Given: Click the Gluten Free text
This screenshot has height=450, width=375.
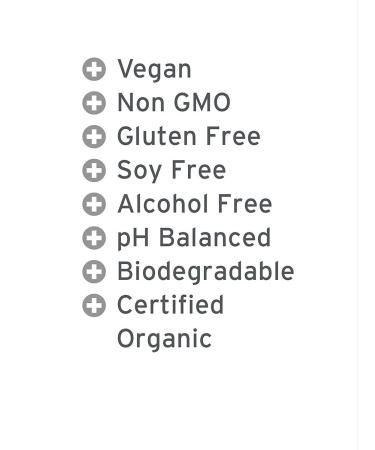Looking at the screenshot, I should (x=189, y=136).
